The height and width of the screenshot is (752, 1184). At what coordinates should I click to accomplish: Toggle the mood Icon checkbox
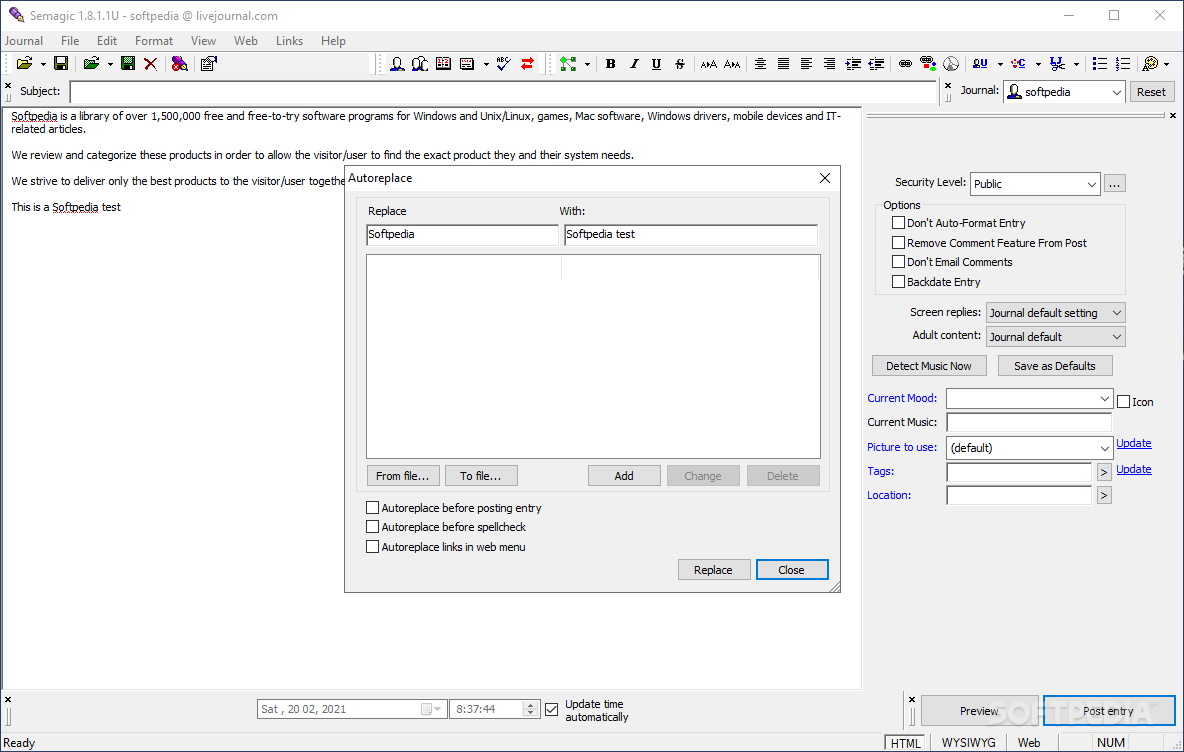tap(1124, 402)
